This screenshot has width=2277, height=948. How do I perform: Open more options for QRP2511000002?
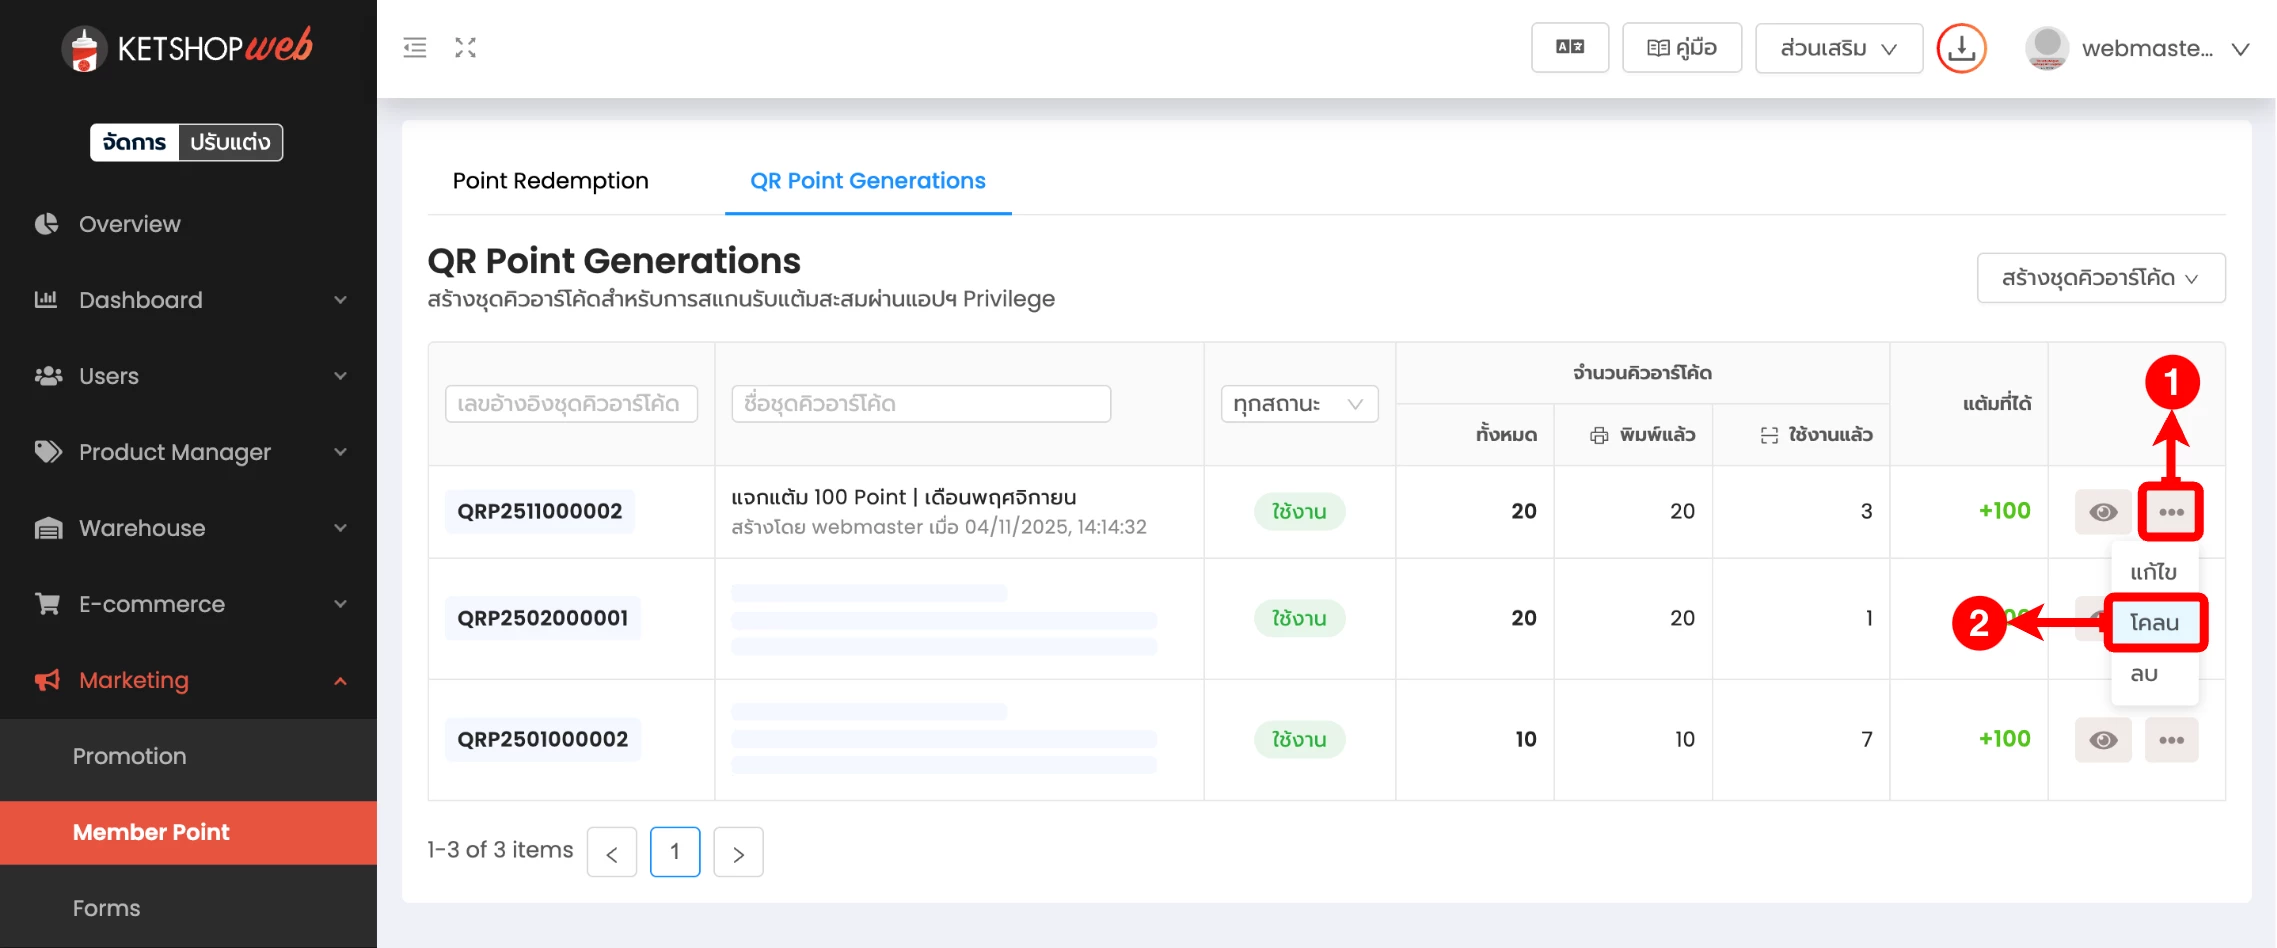tap(2170, 512)
